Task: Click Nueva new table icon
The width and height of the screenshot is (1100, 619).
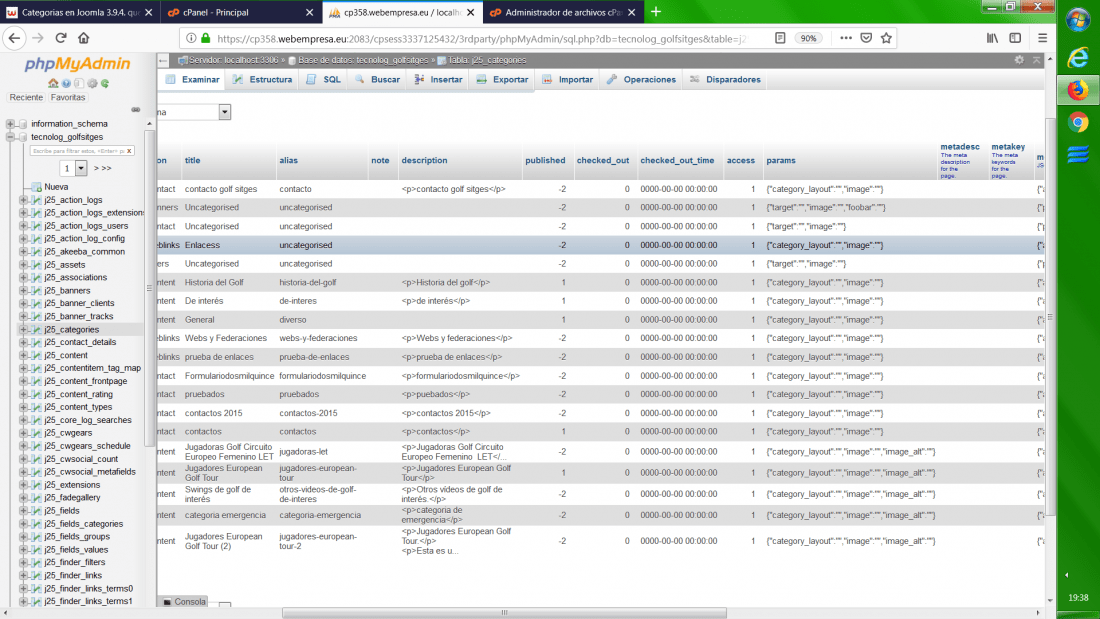Action: point(36,187)
